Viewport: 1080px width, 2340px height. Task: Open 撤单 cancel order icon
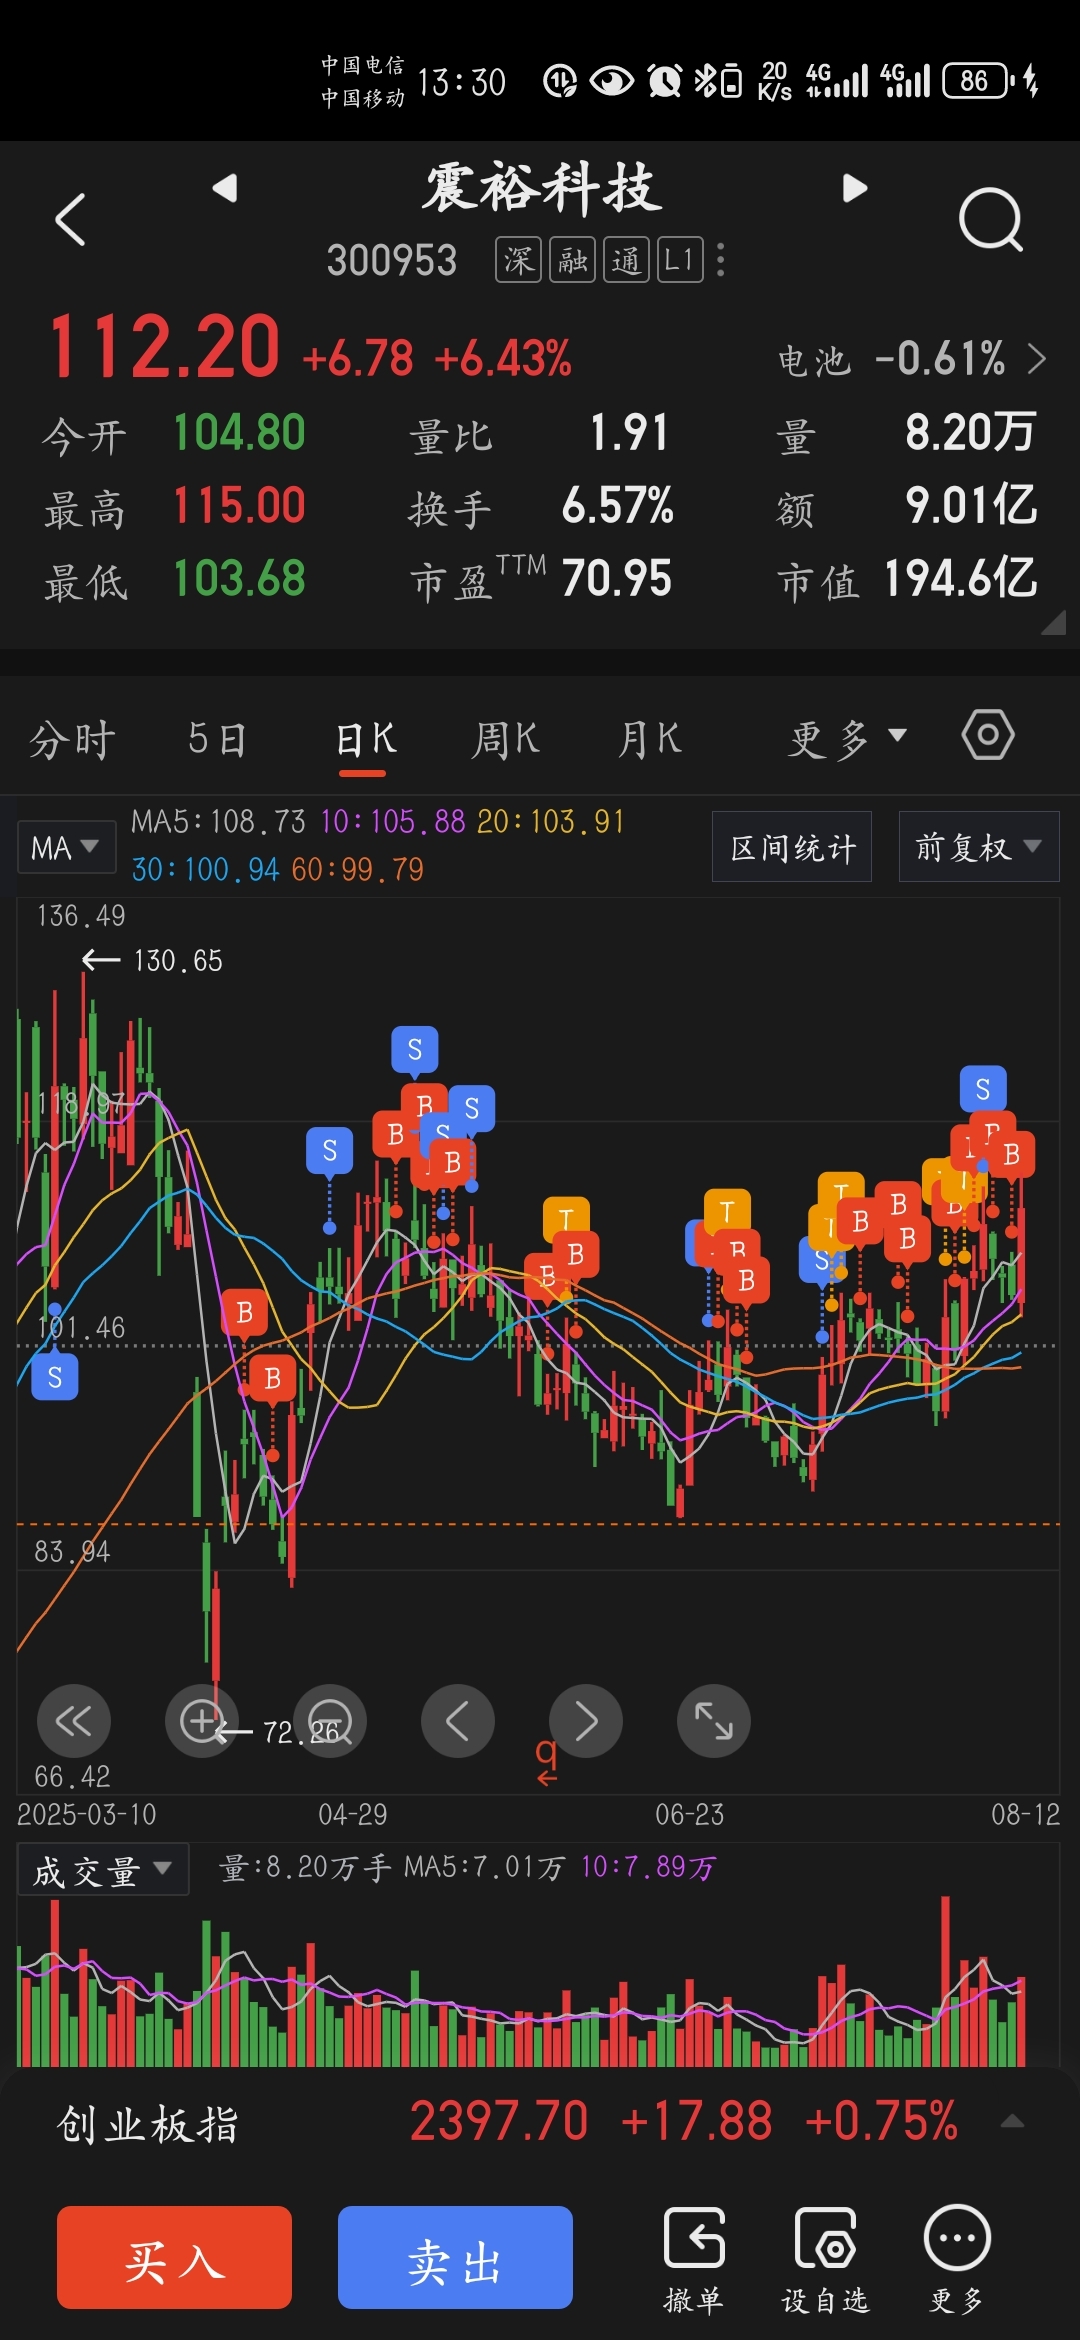tap(693, 2259)
